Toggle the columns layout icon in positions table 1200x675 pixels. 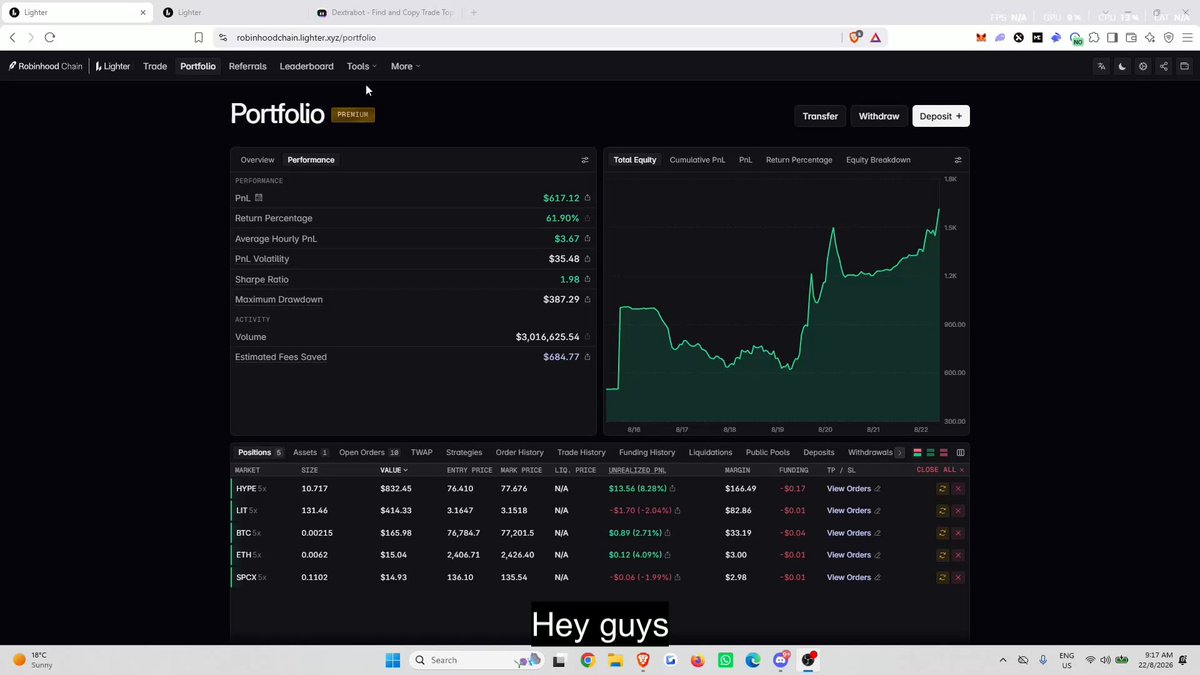coord(961,453)
